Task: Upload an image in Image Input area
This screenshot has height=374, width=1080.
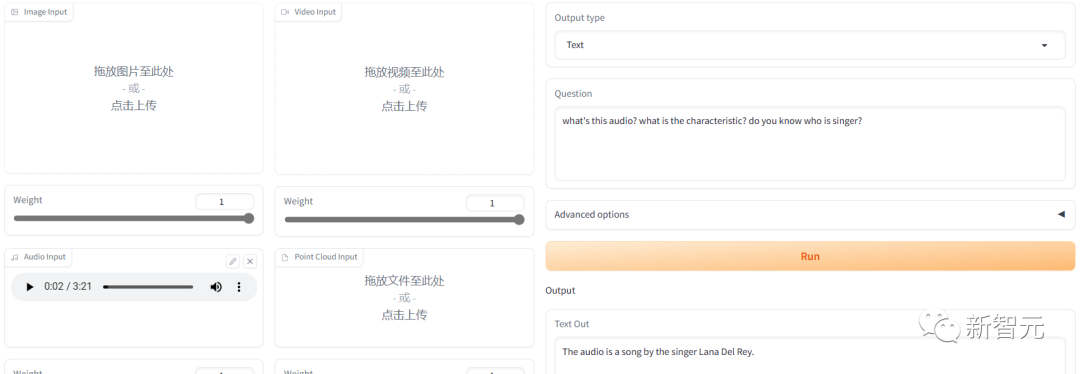Action: pyautogui.click(x=134, y=88)
